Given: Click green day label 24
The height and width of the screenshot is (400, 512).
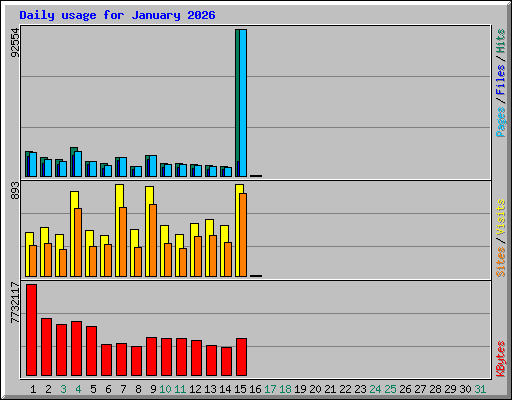Looking at the screenshot, I should click(375, 389).
